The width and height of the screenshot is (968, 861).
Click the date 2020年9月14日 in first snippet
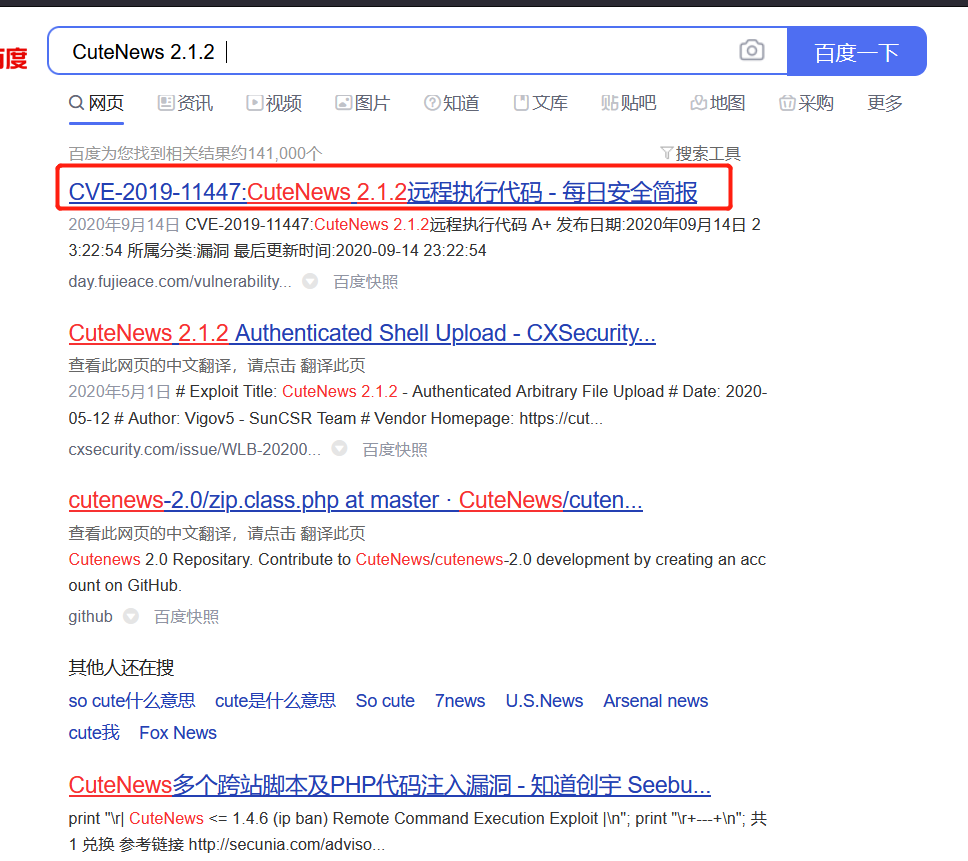coord(124,225)
